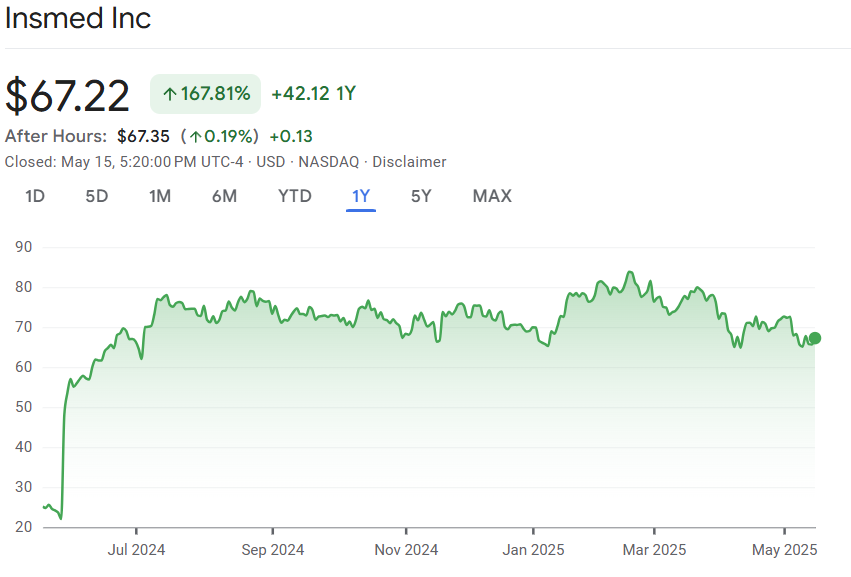
Task: Click the Sep 2024 axis label
Action: click(x=272, y=550)
